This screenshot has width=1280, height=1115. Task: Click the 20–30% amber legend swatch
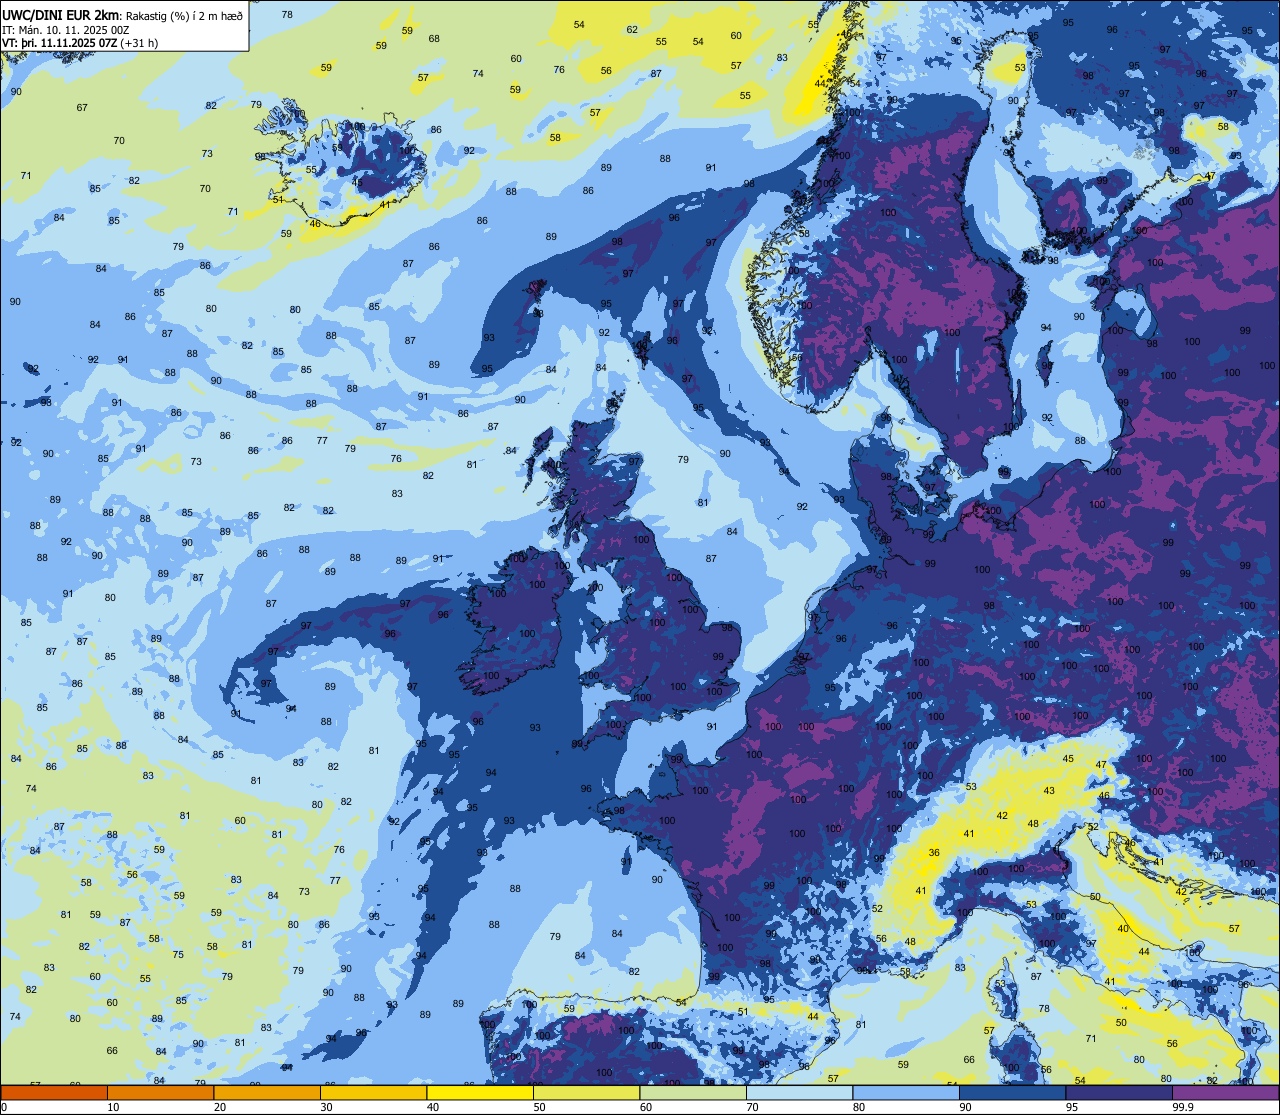[x=267, y=1092]
